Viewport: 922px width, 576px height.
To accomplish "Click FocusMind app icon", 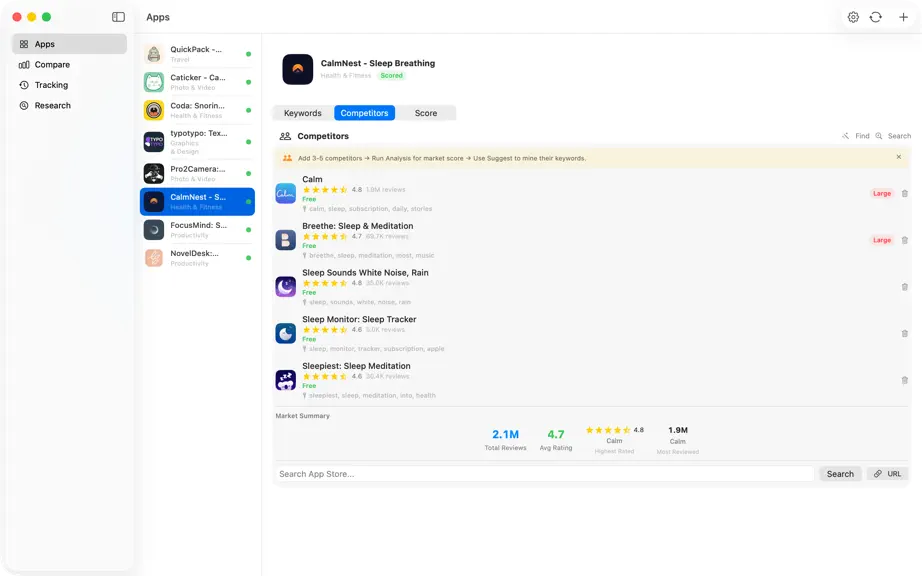I will (x=154, y=230).
